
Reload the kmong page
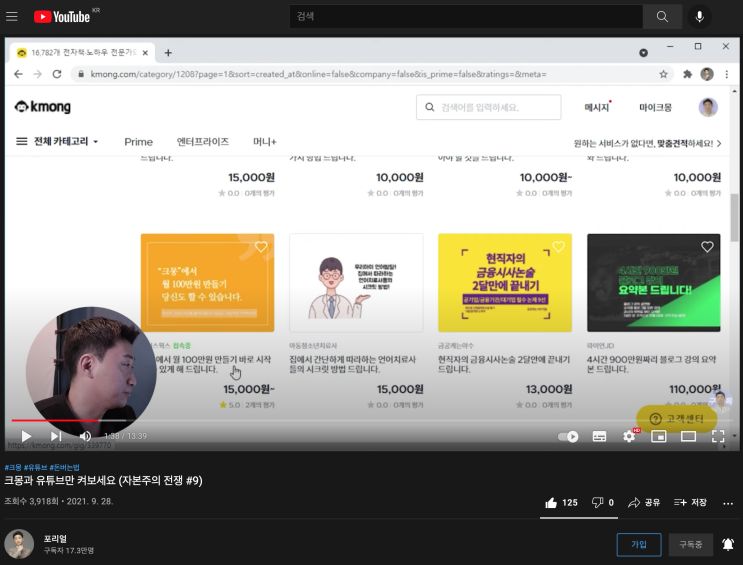pyautogui.click(x=57, y=74)
